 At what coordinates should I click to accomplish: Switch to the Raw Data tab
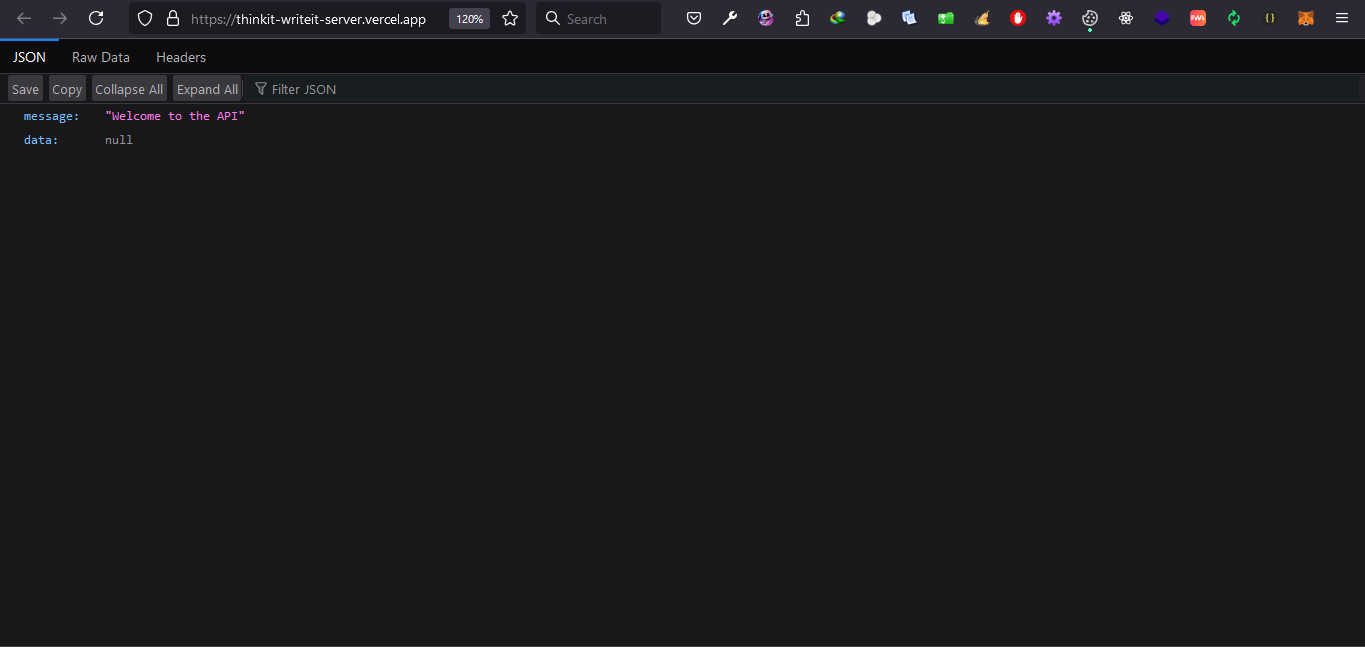(x=101, y=57)
